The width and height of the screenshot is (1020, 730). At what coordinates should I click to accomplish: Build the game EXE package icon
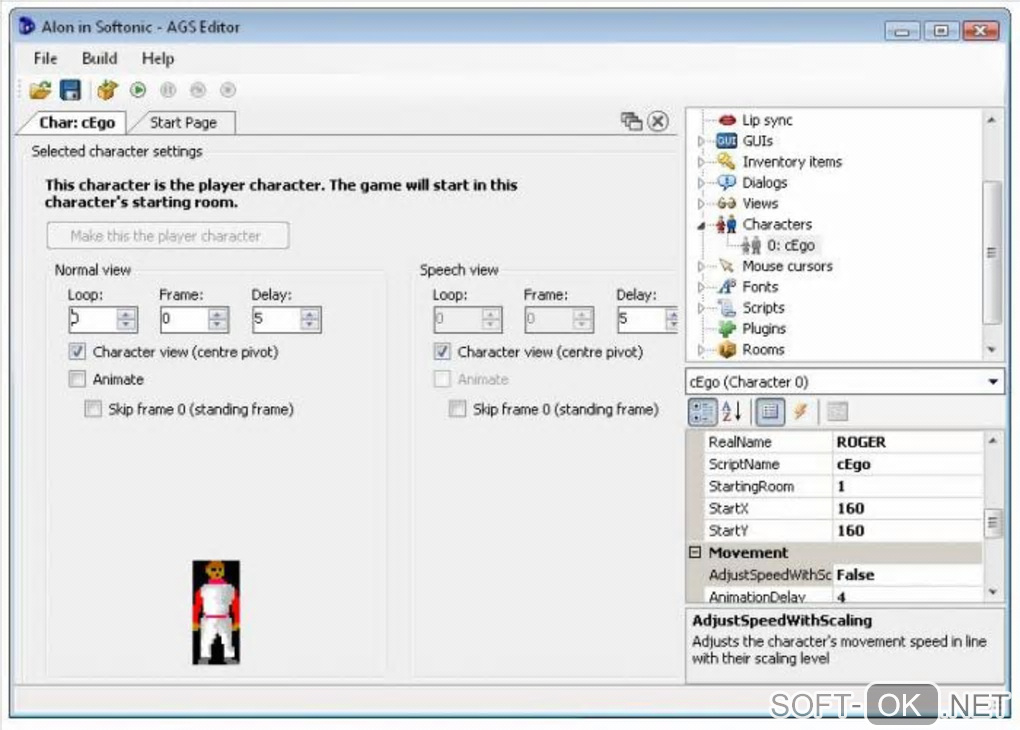107,90
